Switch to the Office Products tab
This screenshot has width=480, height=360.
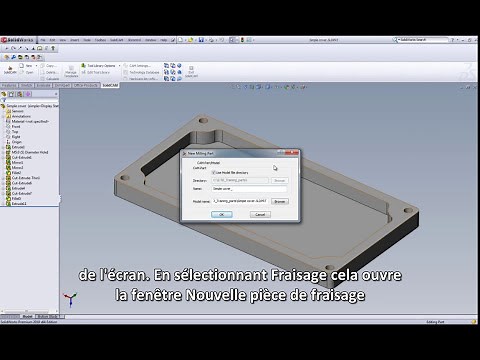click(x=86, y=85)
